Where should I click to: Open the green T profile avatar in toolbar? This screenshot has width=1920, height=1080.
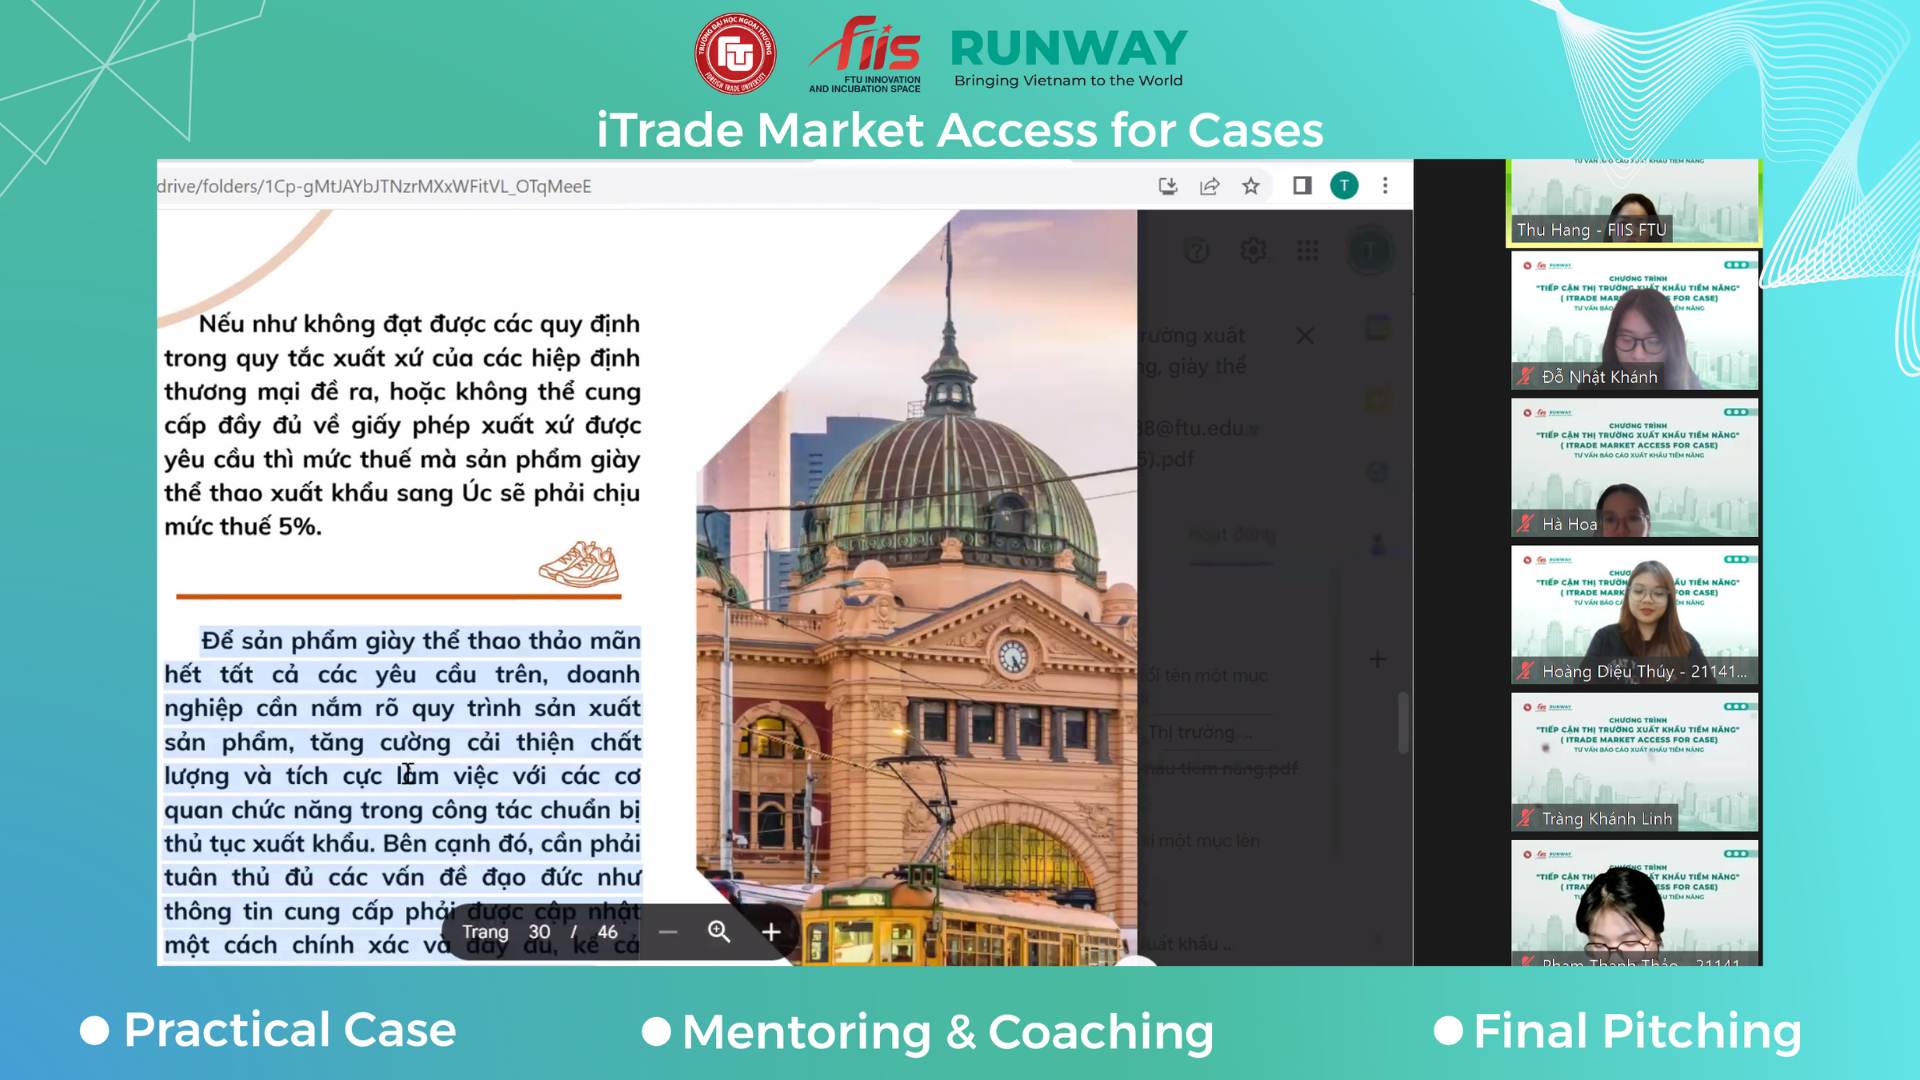[1344, 186]
